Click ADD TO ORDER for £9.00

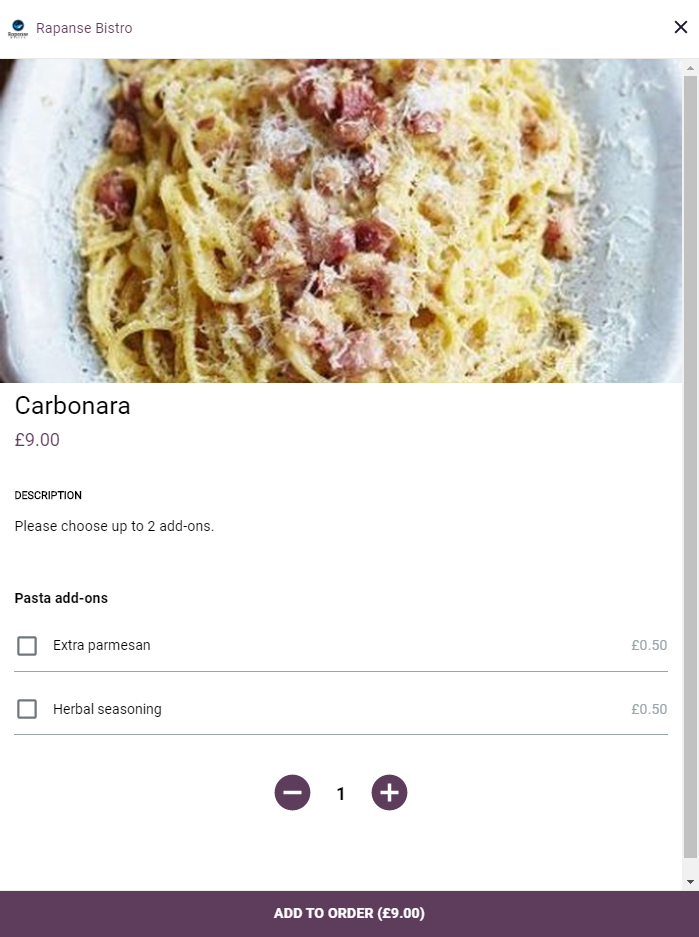(x=349, y=913)
